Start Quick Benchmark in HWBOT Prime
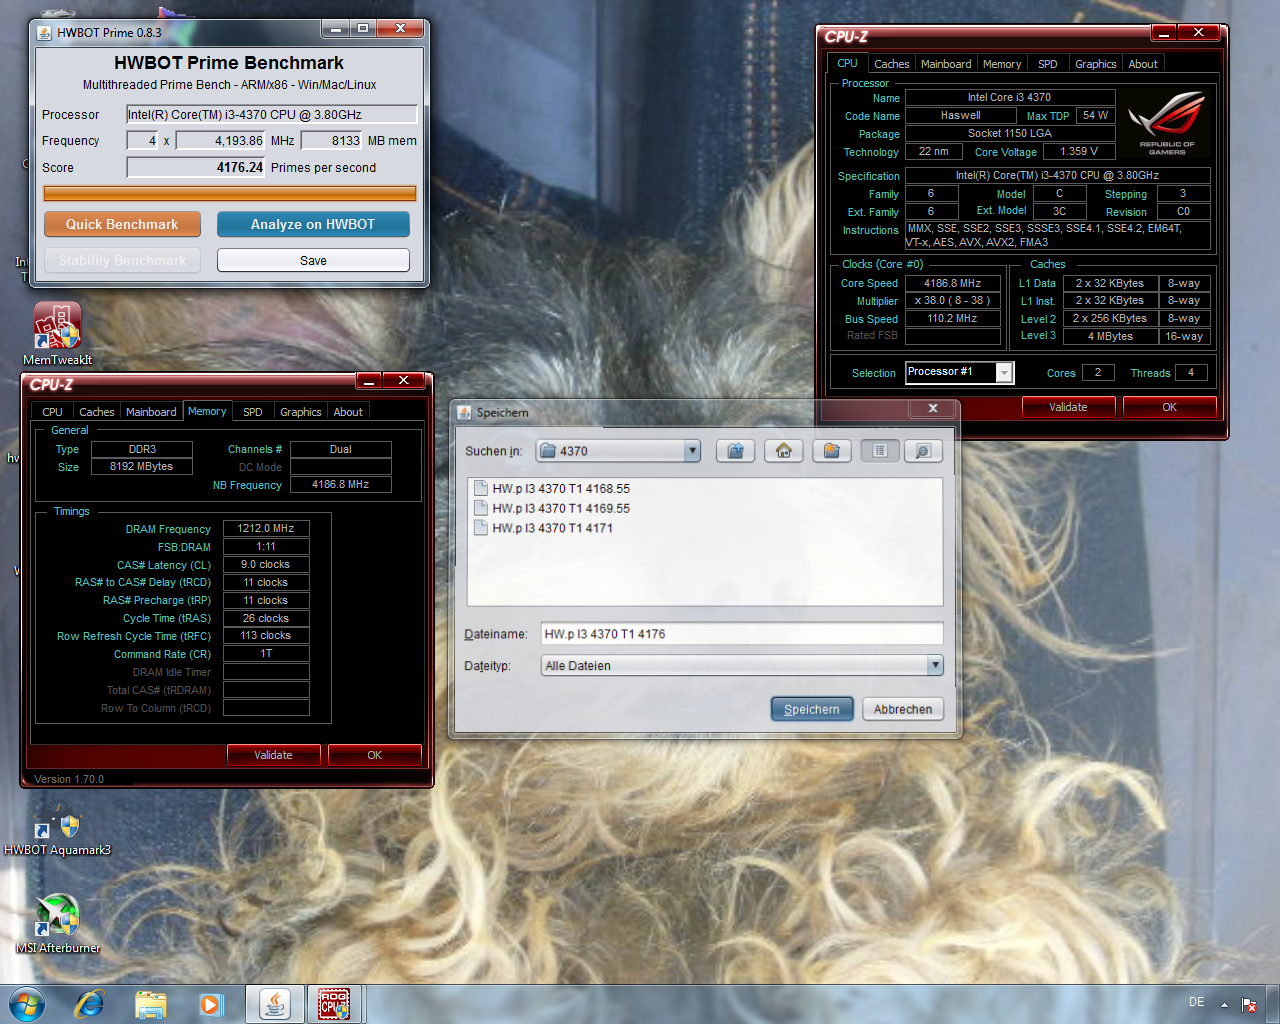The width and height of the screenshot is (1280, 1024). pos(122,224)
